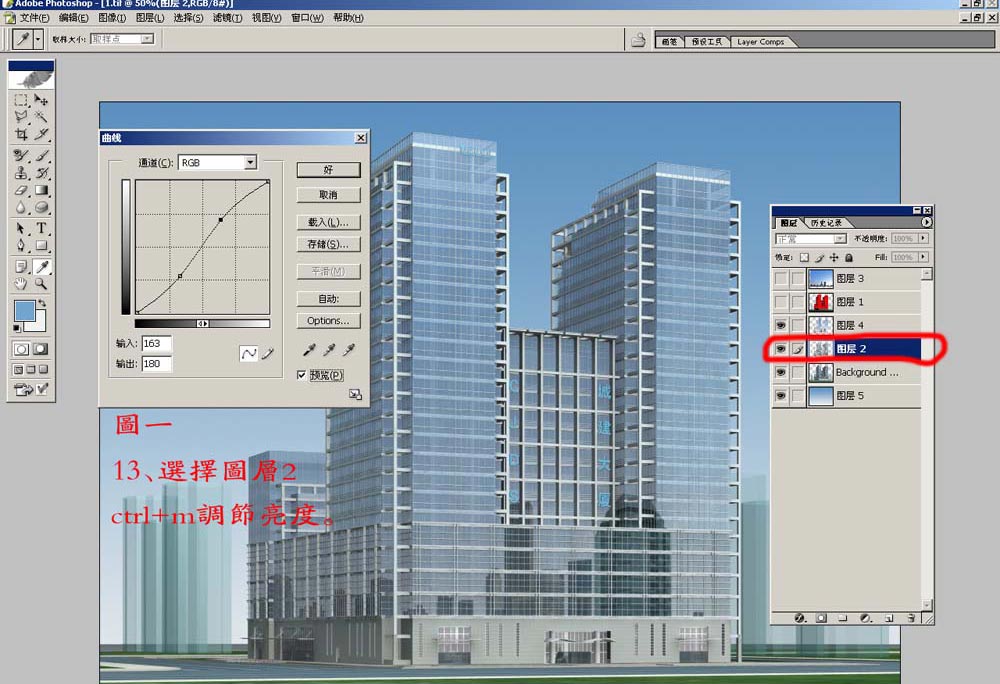Image resolution: width=1000 pixels, height=684 pixels.
Task: Expand the Fill slider arrow
Action: coord(923,257)
